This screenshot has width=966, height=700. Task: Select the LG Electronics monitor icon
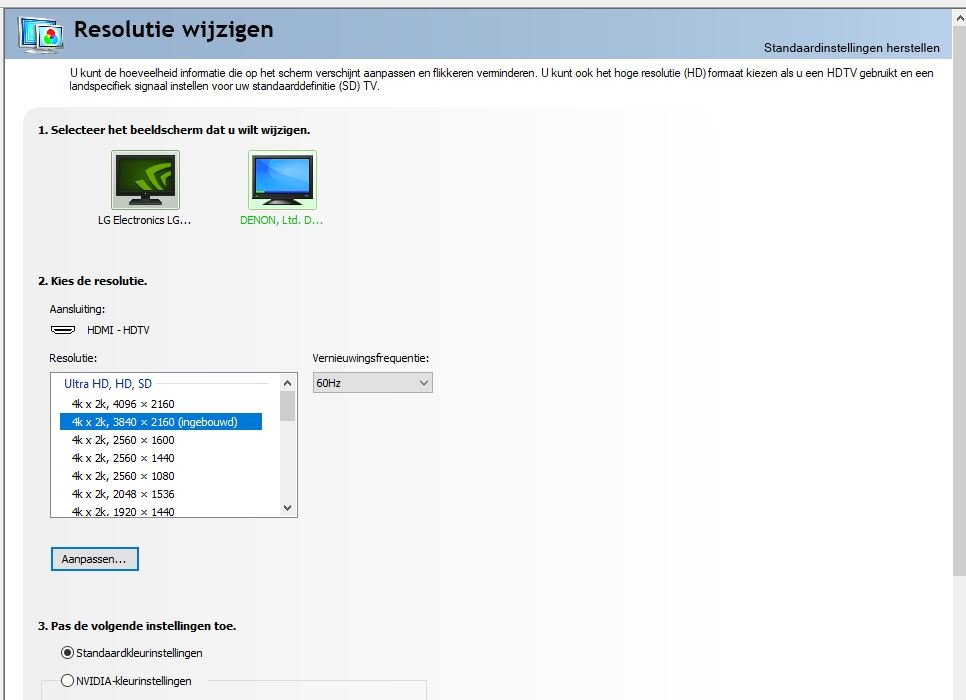pyautogui.click(x=145, y=180)
